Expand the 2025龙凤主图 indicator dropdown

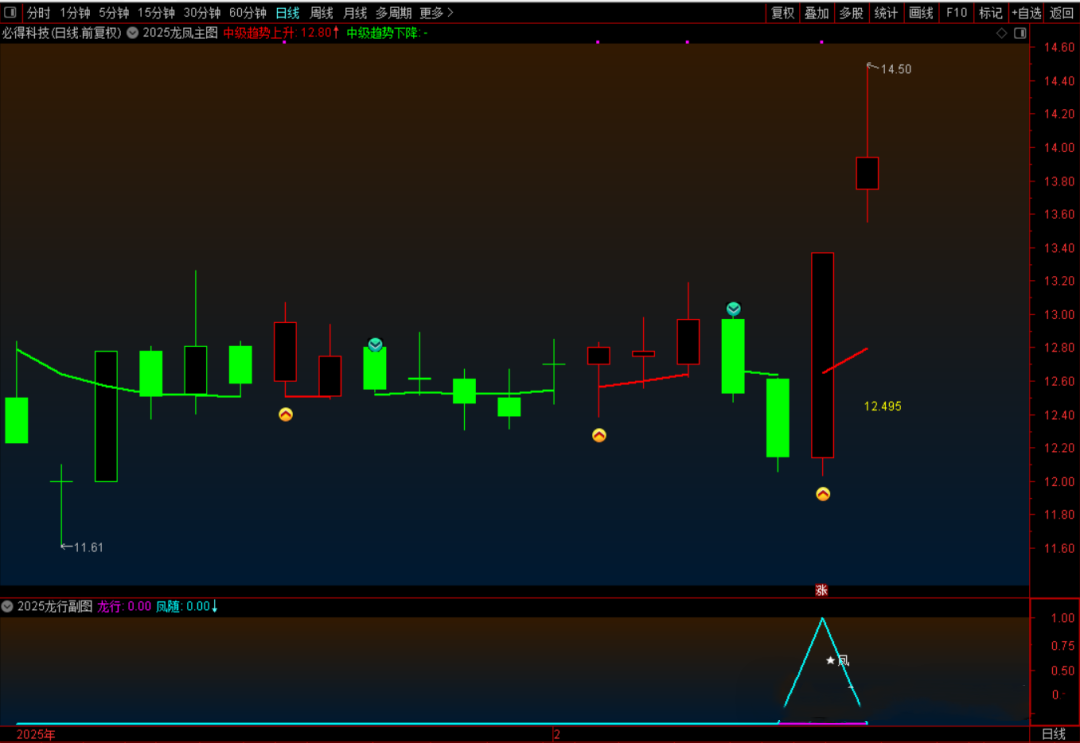(133, 33)
